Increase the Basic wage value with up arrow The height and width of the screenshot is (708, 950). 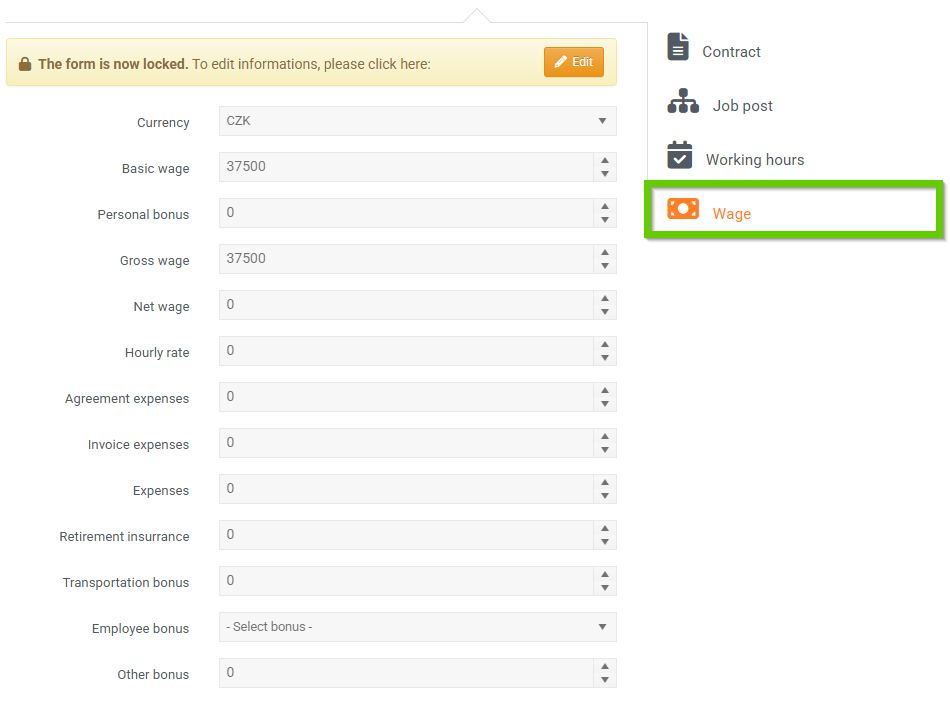click(x=605, y=161)
